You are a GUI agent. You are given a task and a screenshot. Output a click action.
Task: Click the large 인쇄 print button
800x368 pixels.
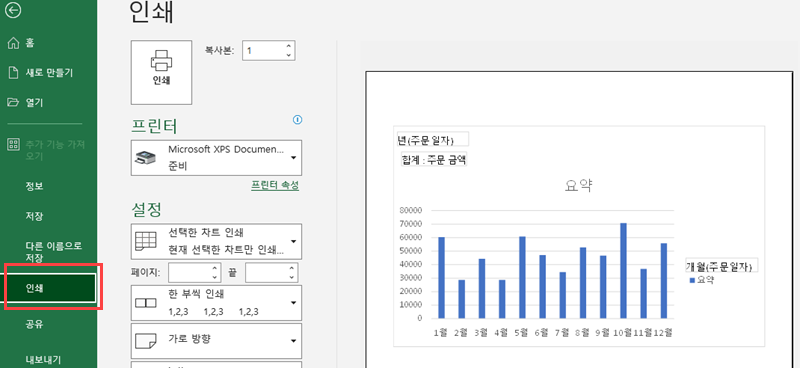161,72
